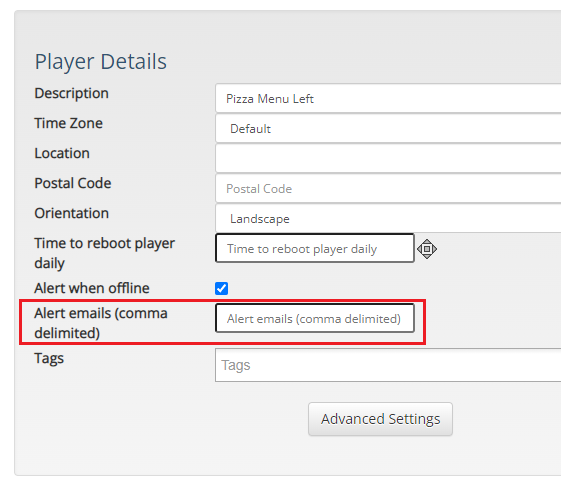The width and height of the screenshot is (561, 494).
Task: Click the Alert when offline label text
Action: (x=92, y=288)
